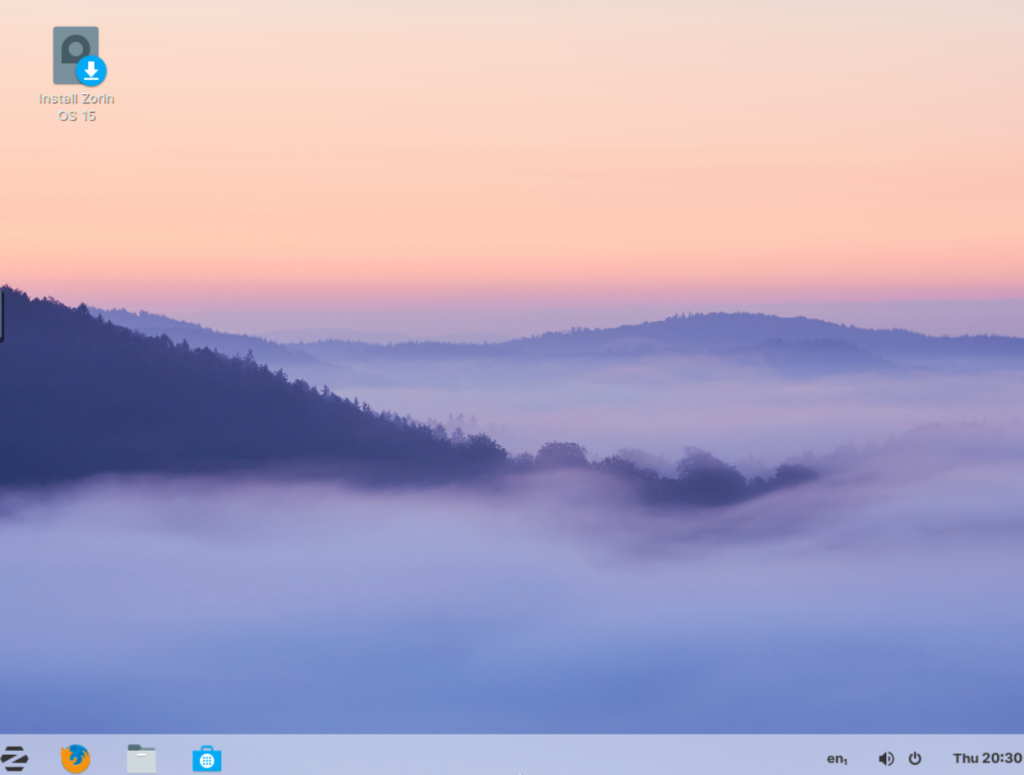Click the foggy valley area of desktop
The height and width of the screenshot is (775, 1024).
click(x=500, y=600)
